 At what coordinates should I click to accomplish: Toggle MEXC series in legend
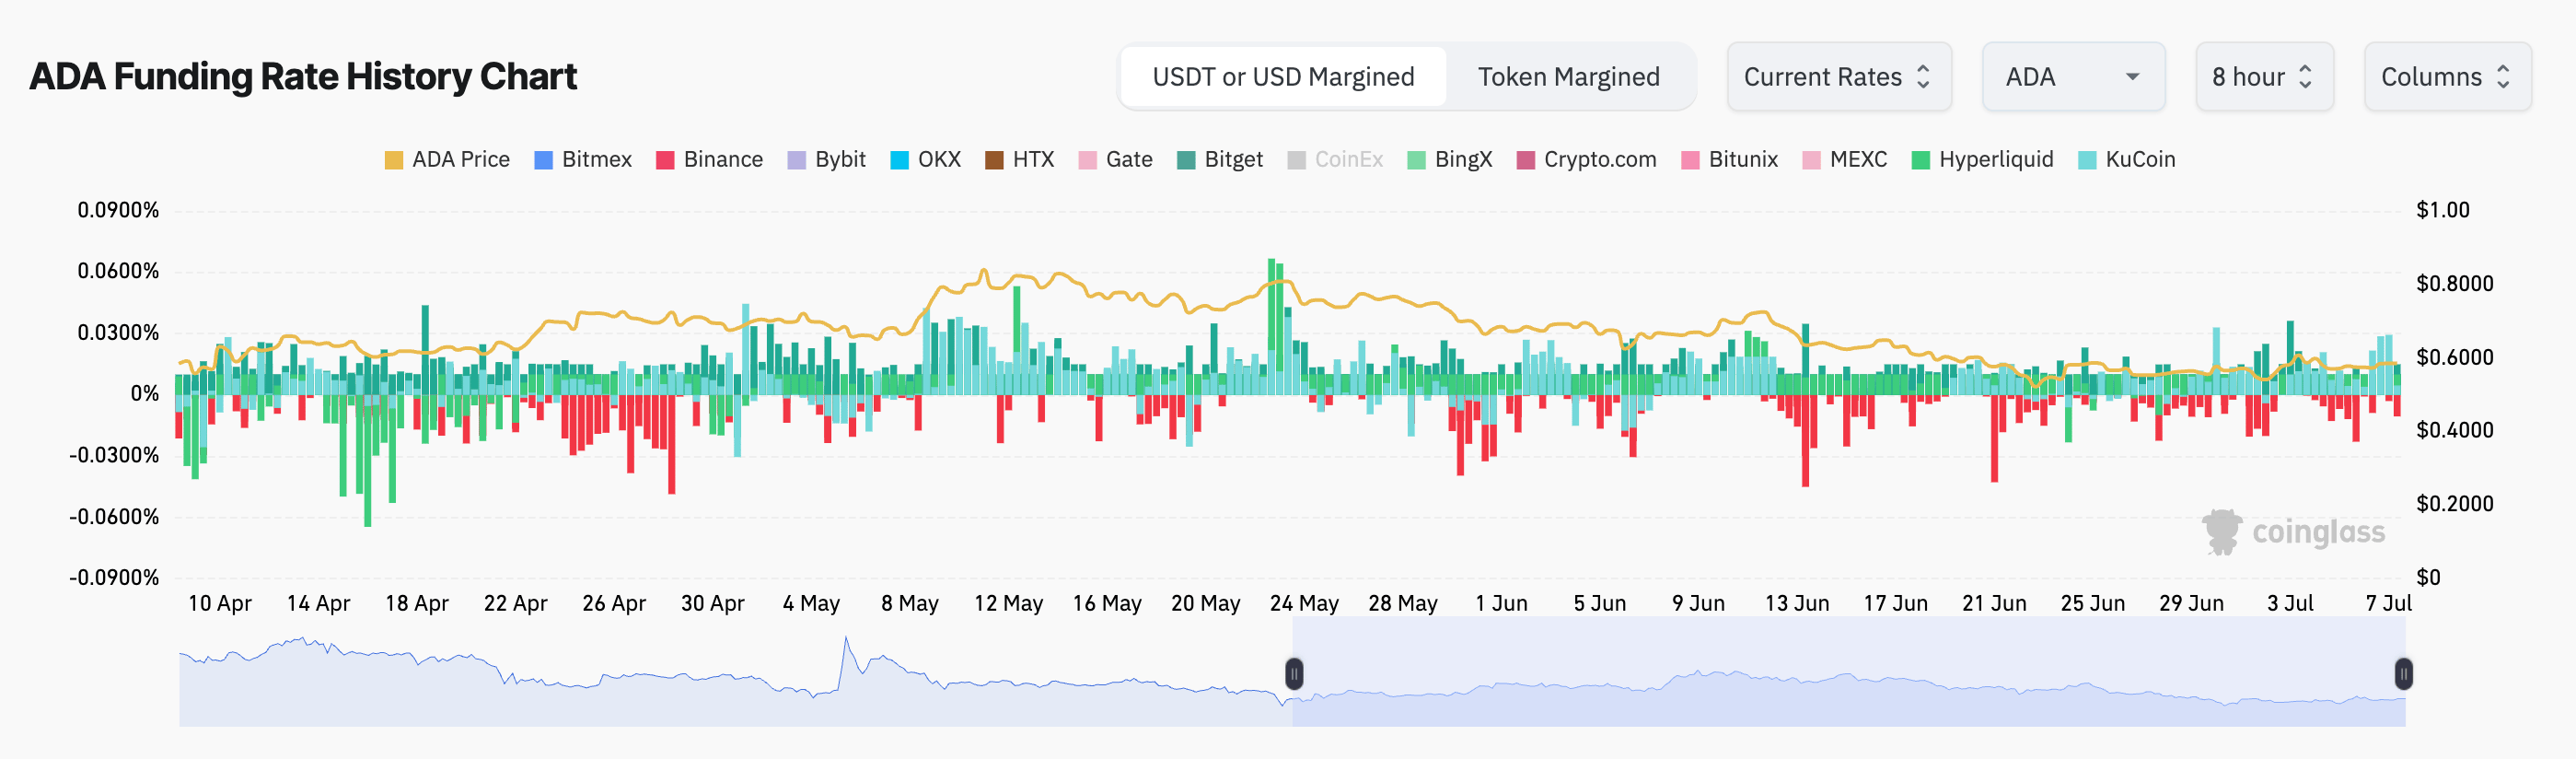(1844, 160)
